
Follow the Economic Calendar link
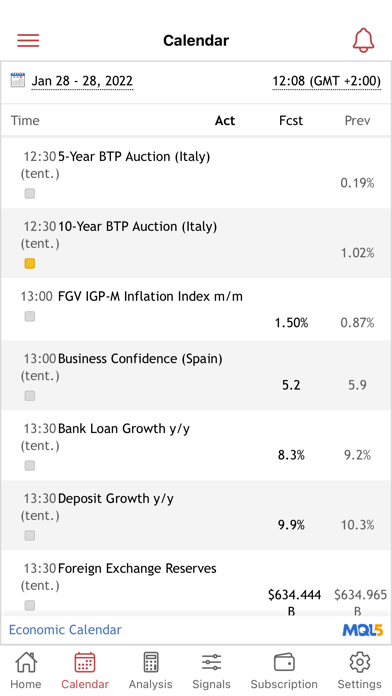(65, 630)
